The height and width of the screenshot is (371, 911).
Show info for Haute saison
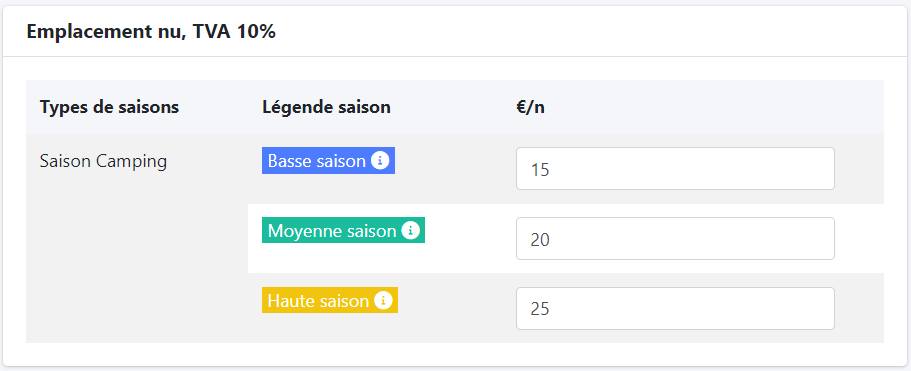click(x=383, y=300)
